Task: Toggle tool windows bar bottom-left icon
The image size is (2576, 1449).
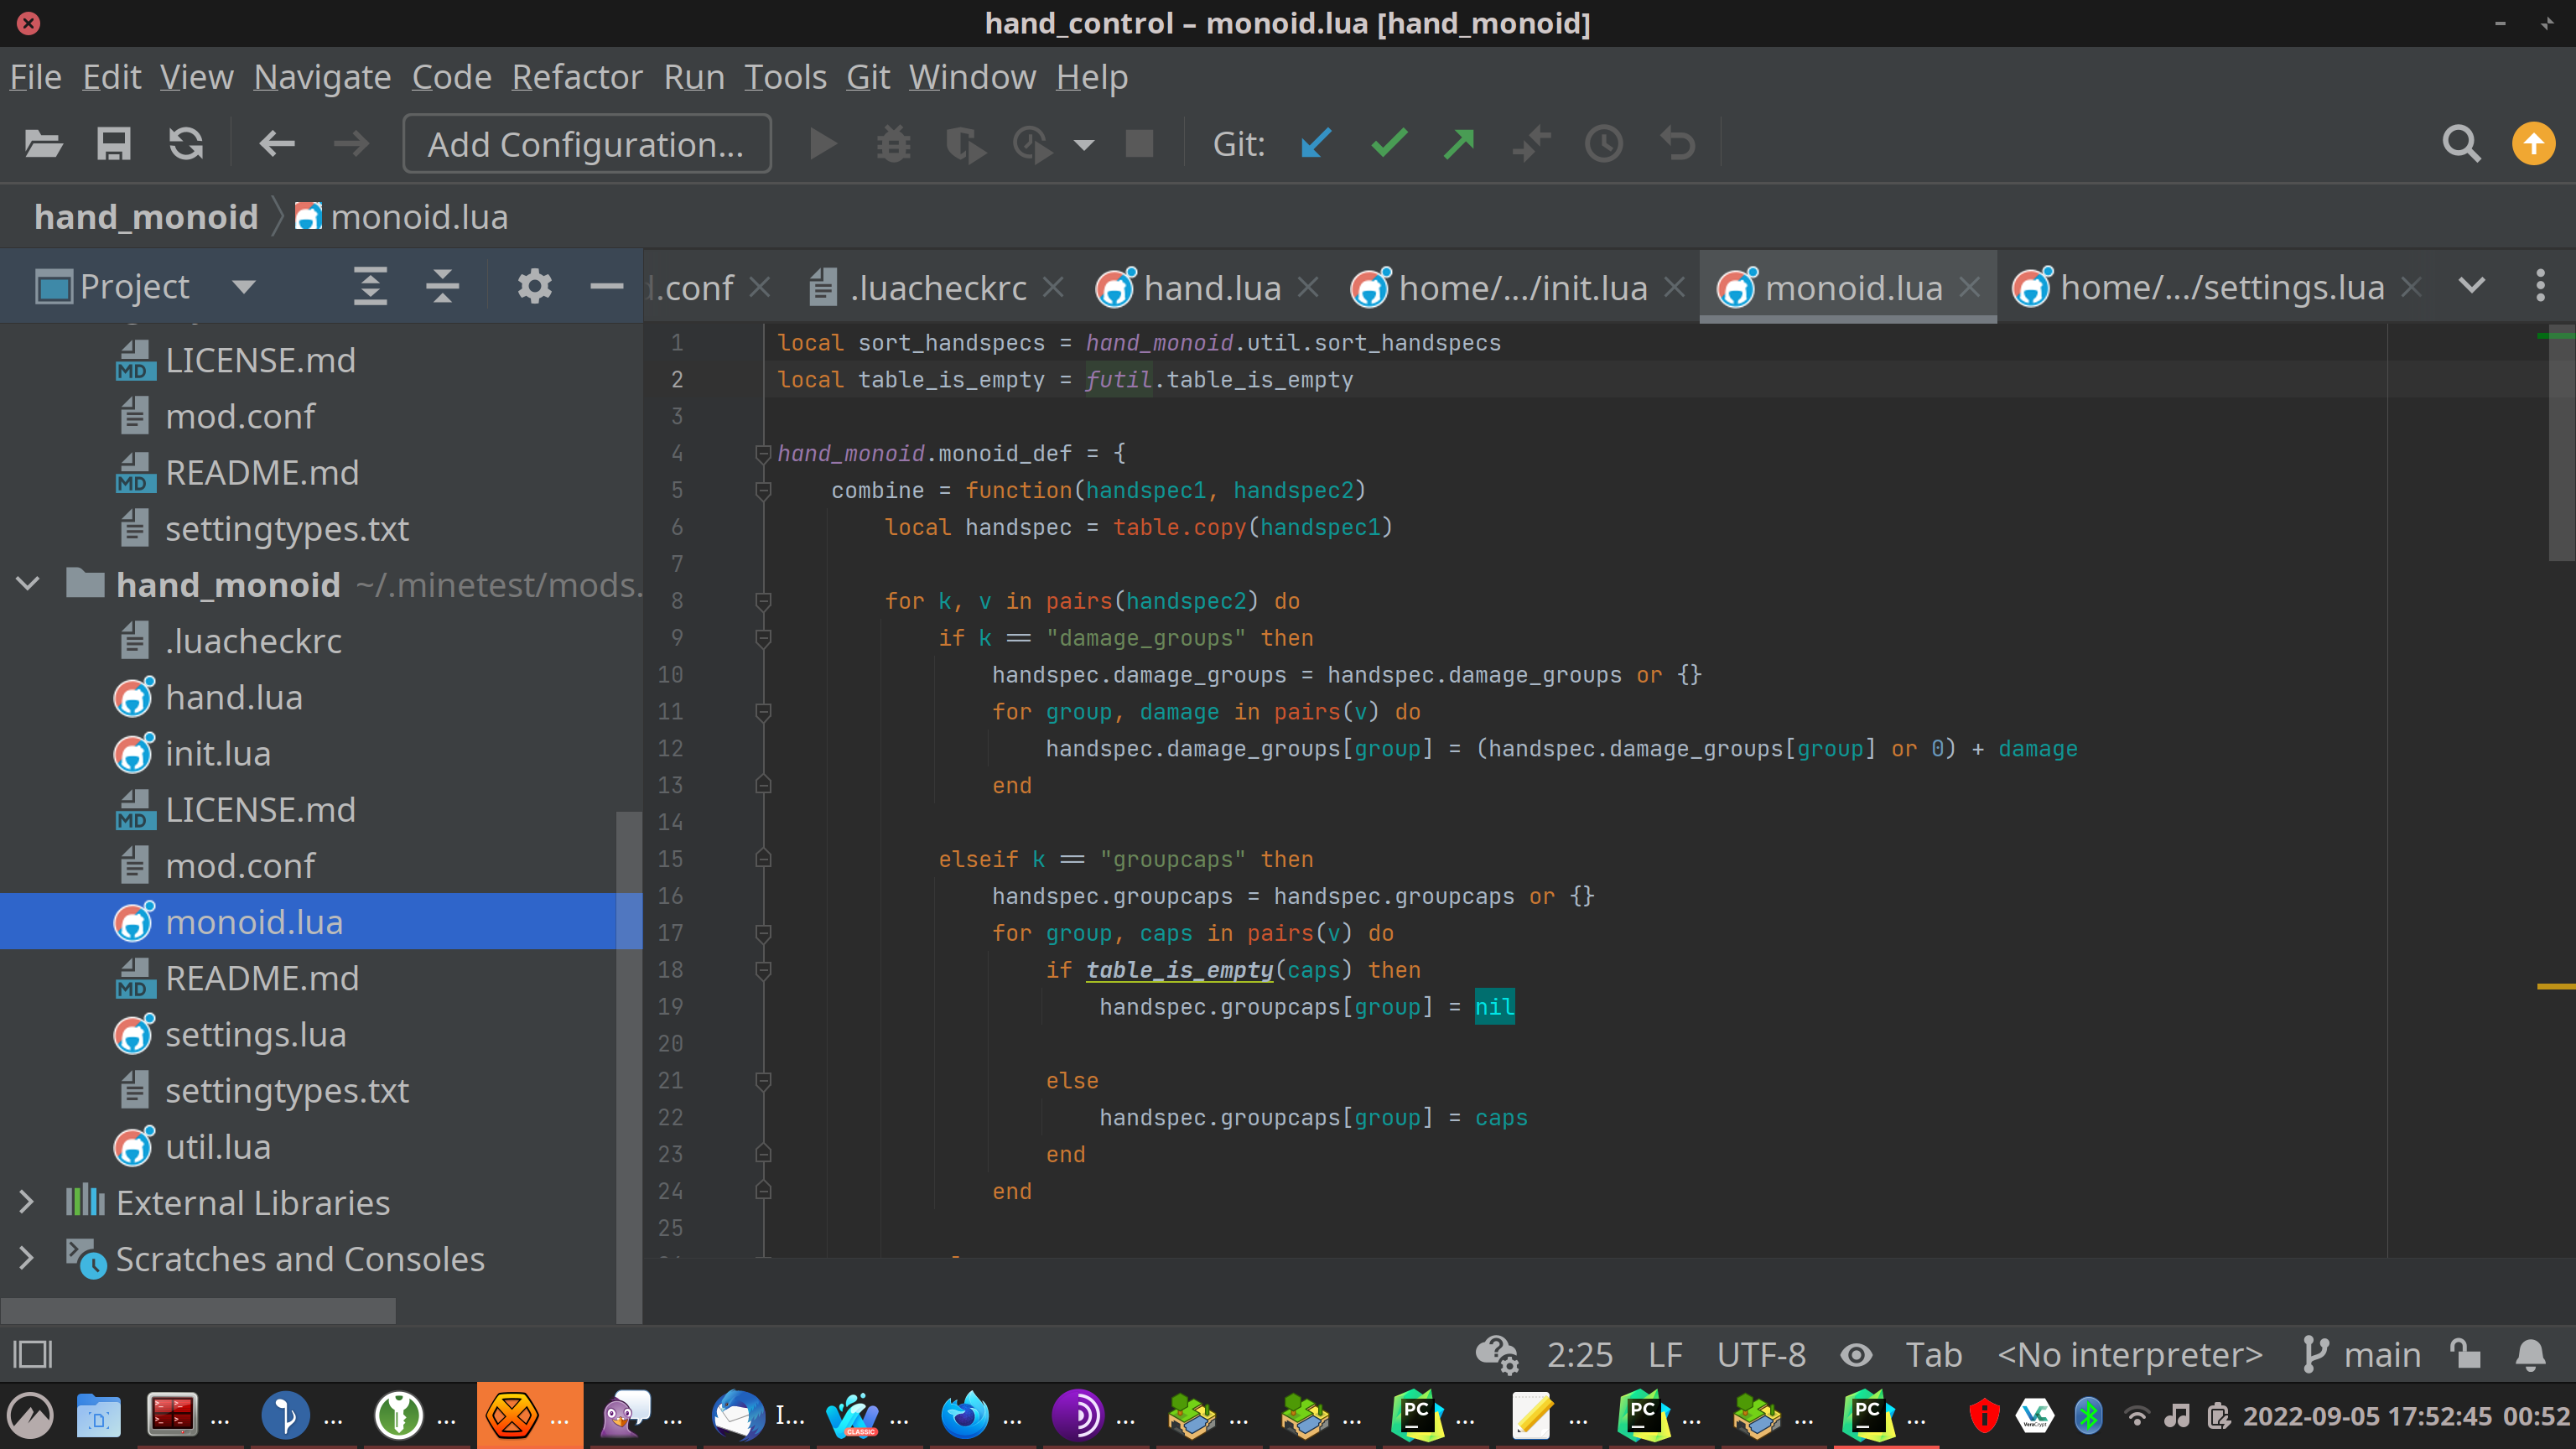Action: [32, 1354]
